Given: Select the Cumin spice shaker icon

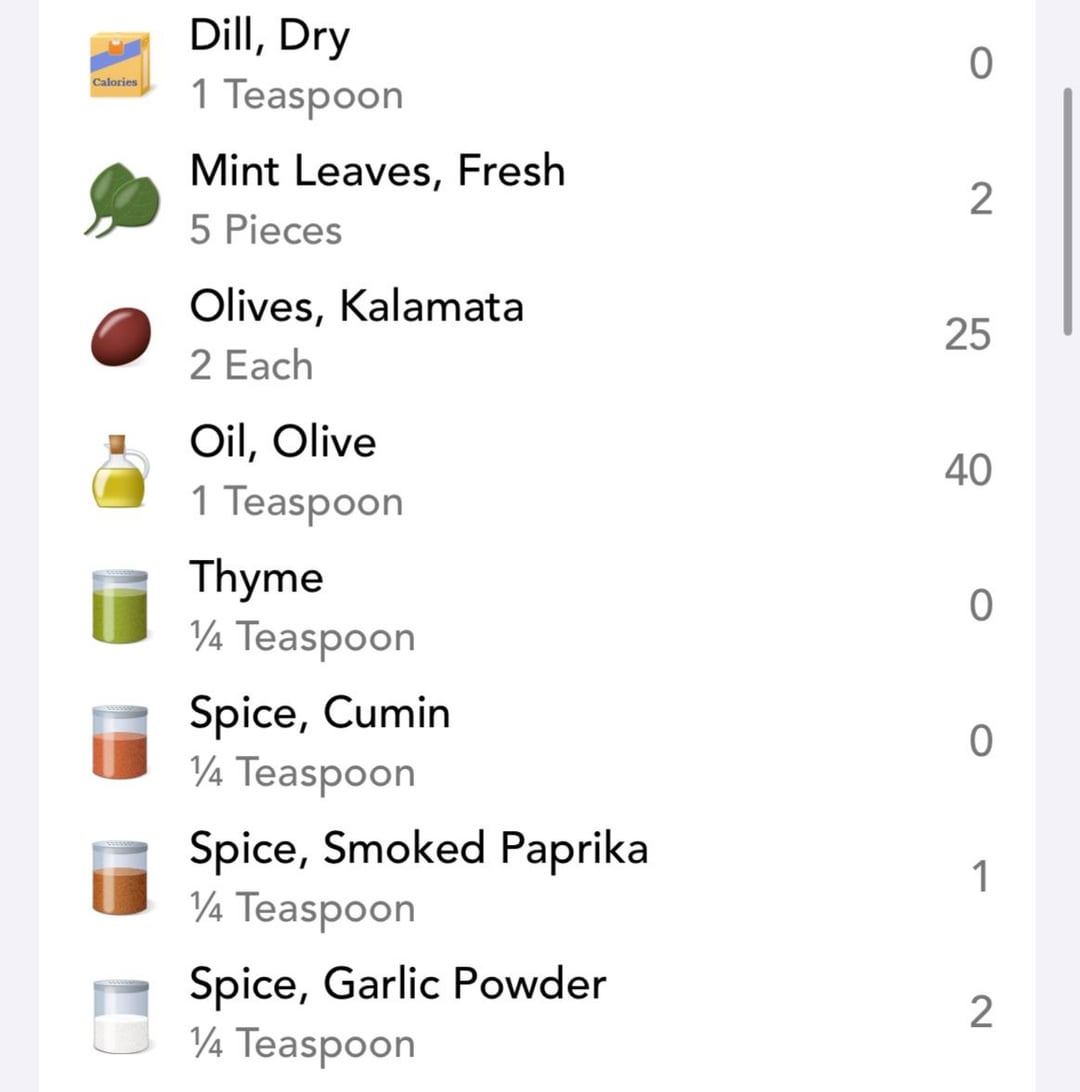Looking at the screenshot, I should pyautogui.click(x=120, y=741).
